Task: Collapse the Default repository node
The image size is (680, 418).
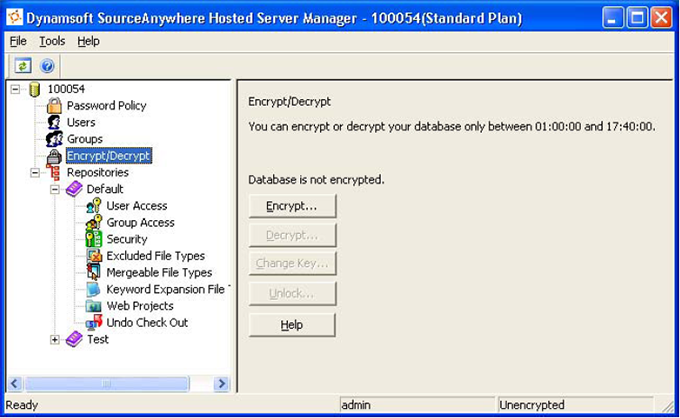Action: [55, 189]
